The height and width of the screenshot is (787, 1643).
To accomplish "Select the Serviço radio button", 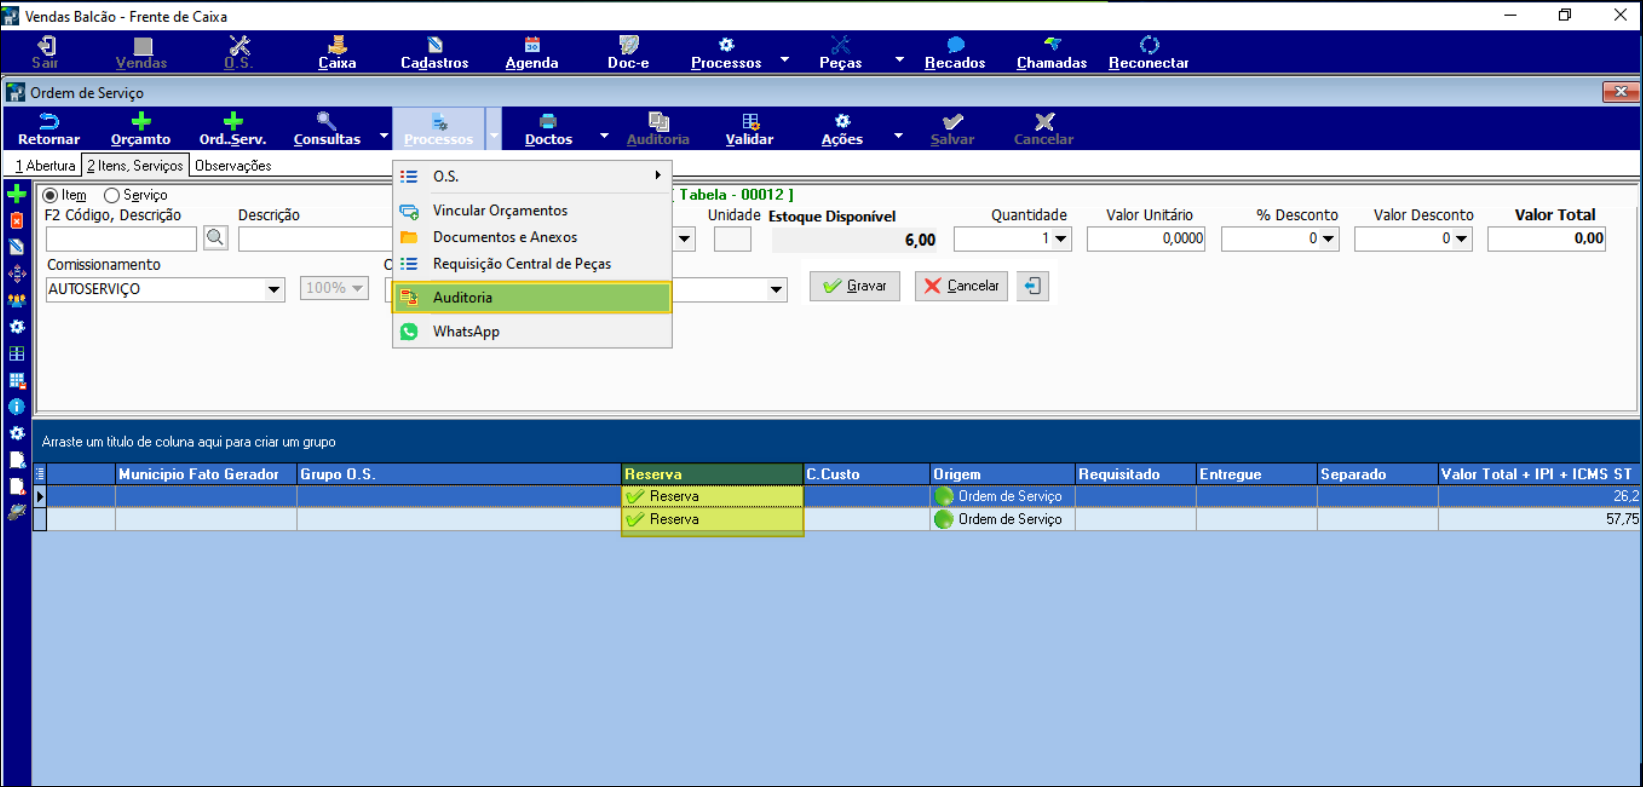I will coord(112,196).
